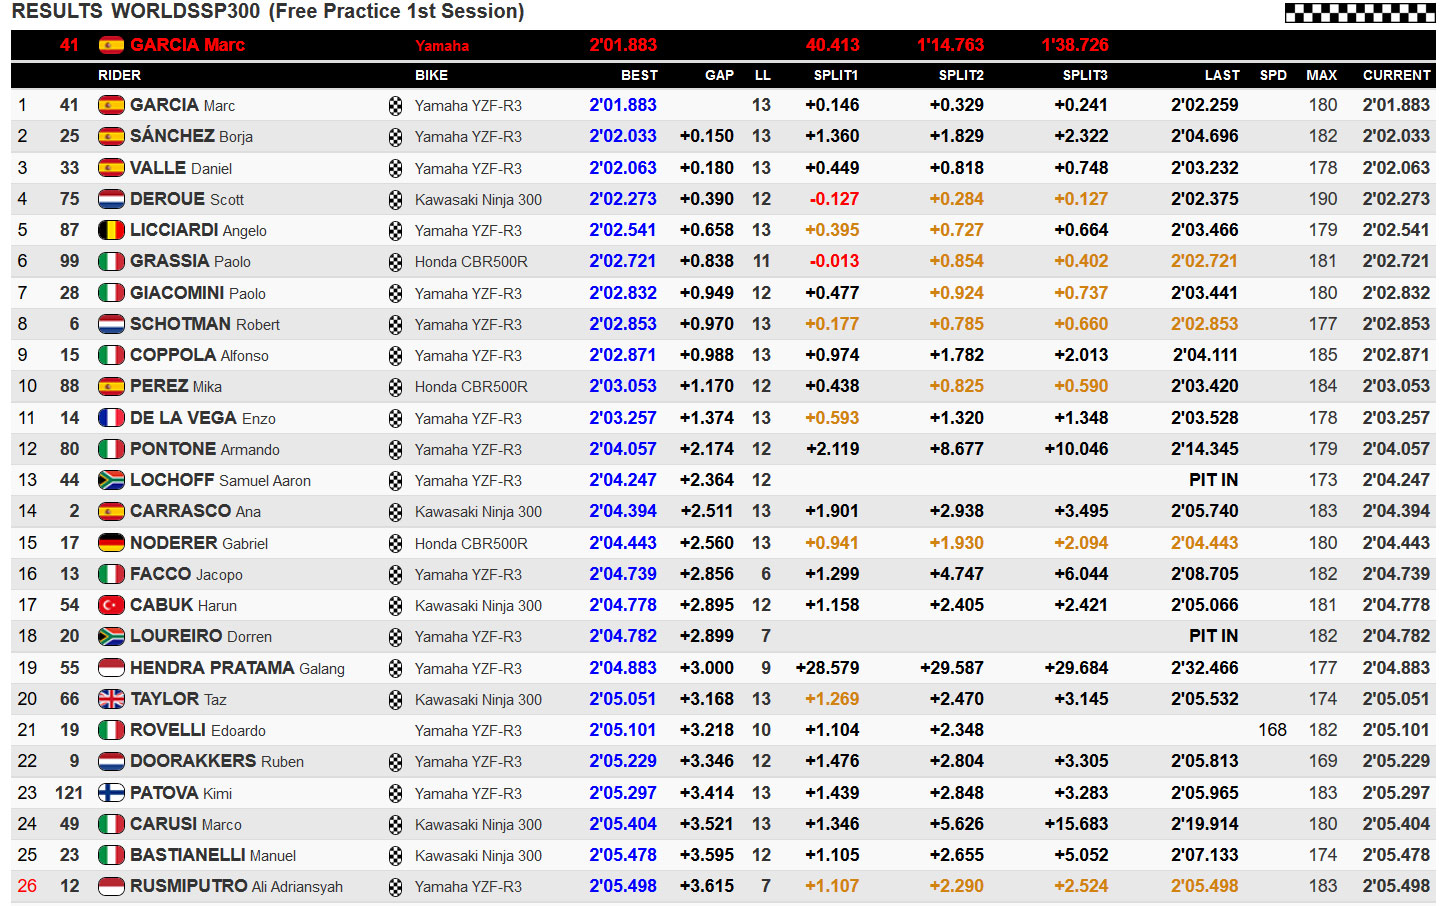
Task: Click the flag next to SÁNCHEZ Borja
Action: pos(111,136)
